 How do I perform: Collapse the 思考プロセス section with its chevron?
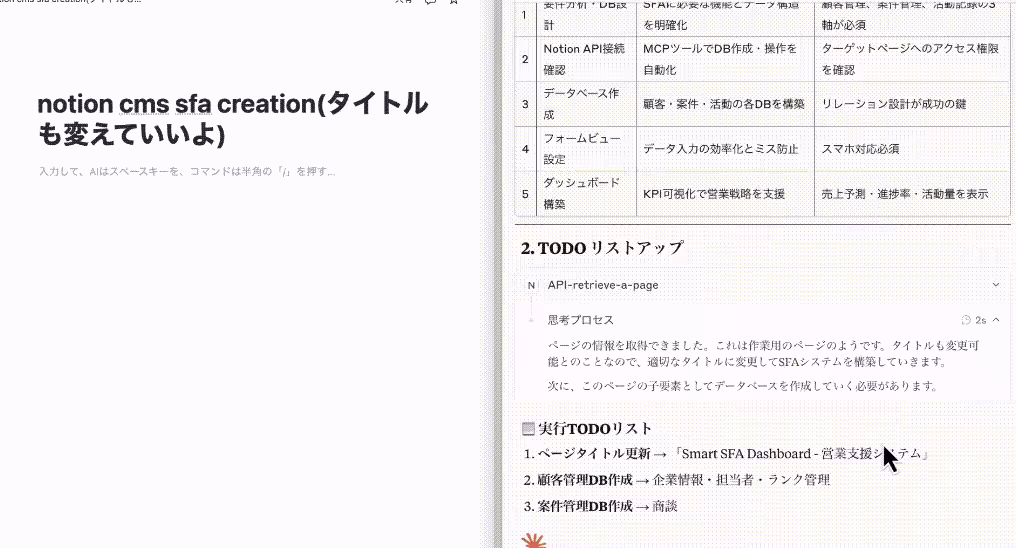click(996, 320)
